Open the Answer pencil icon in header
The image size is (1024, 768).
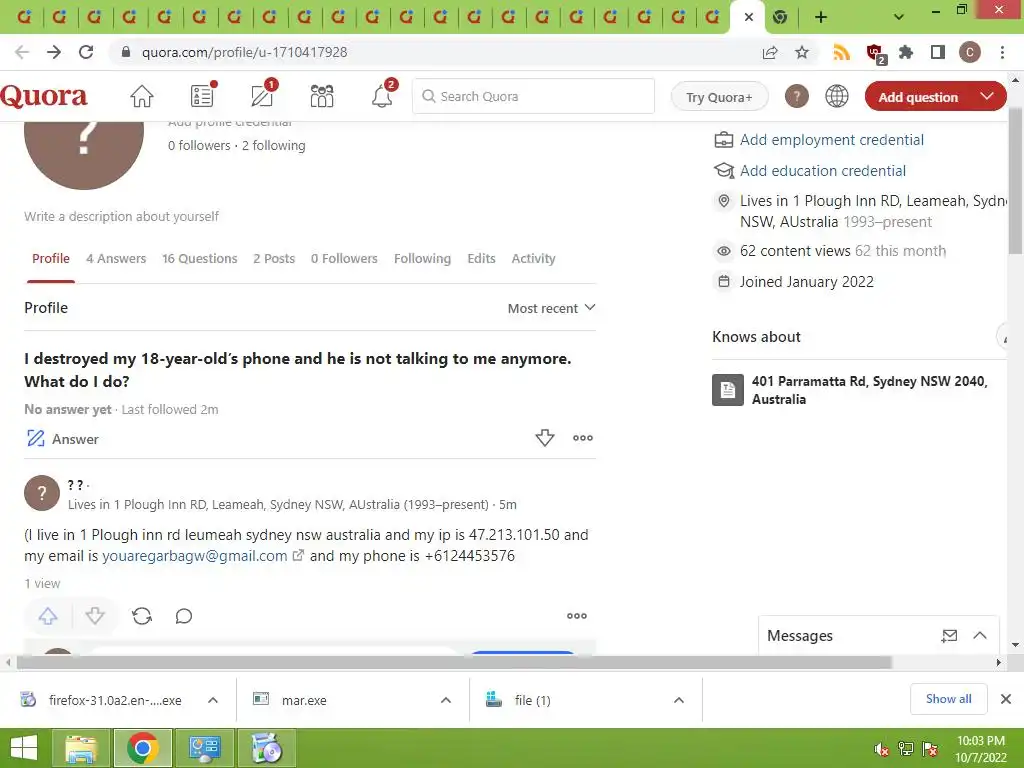263,95
